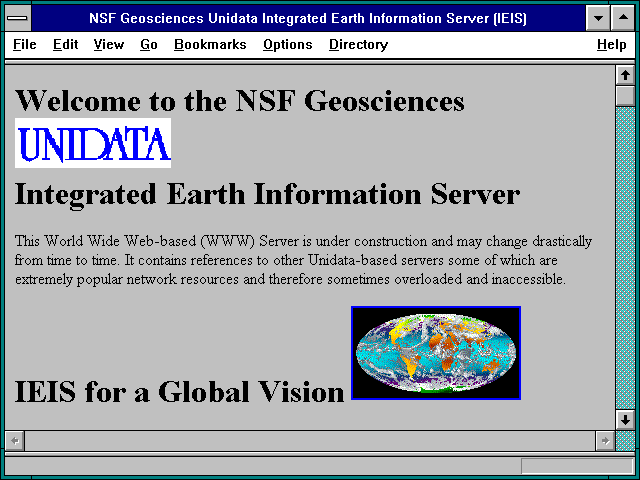Viewport: 640px width, 480px height.
Task: Open the Options menu
Action: (x=288, y=44)
